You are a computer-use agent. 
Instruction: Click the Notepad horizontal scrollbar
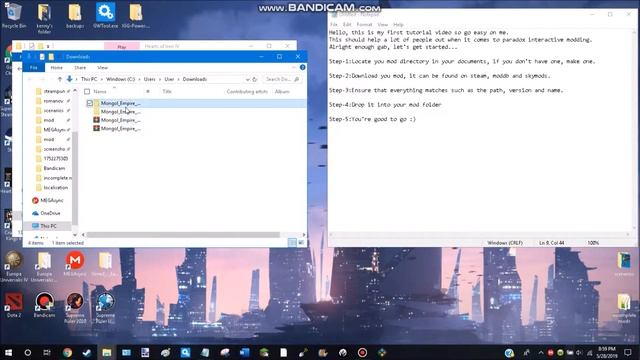(x=480, y=234)
